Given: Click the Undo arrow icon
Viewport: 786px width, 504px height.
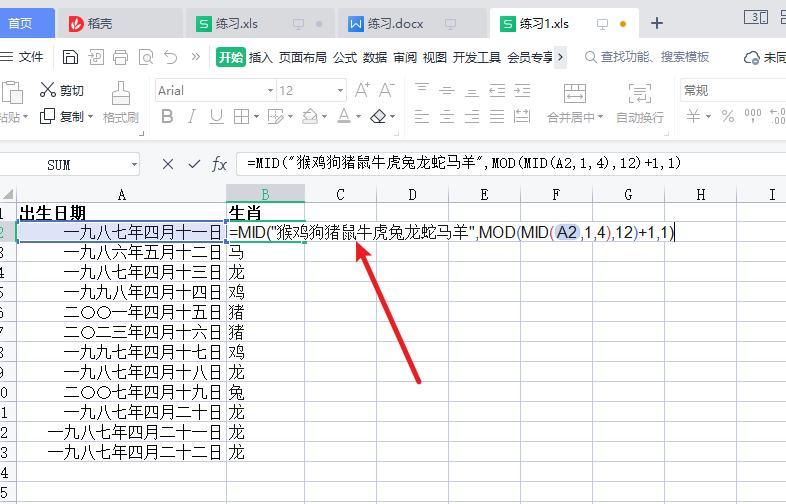Looking at the screenshot, I should click(x=171, y=57).
